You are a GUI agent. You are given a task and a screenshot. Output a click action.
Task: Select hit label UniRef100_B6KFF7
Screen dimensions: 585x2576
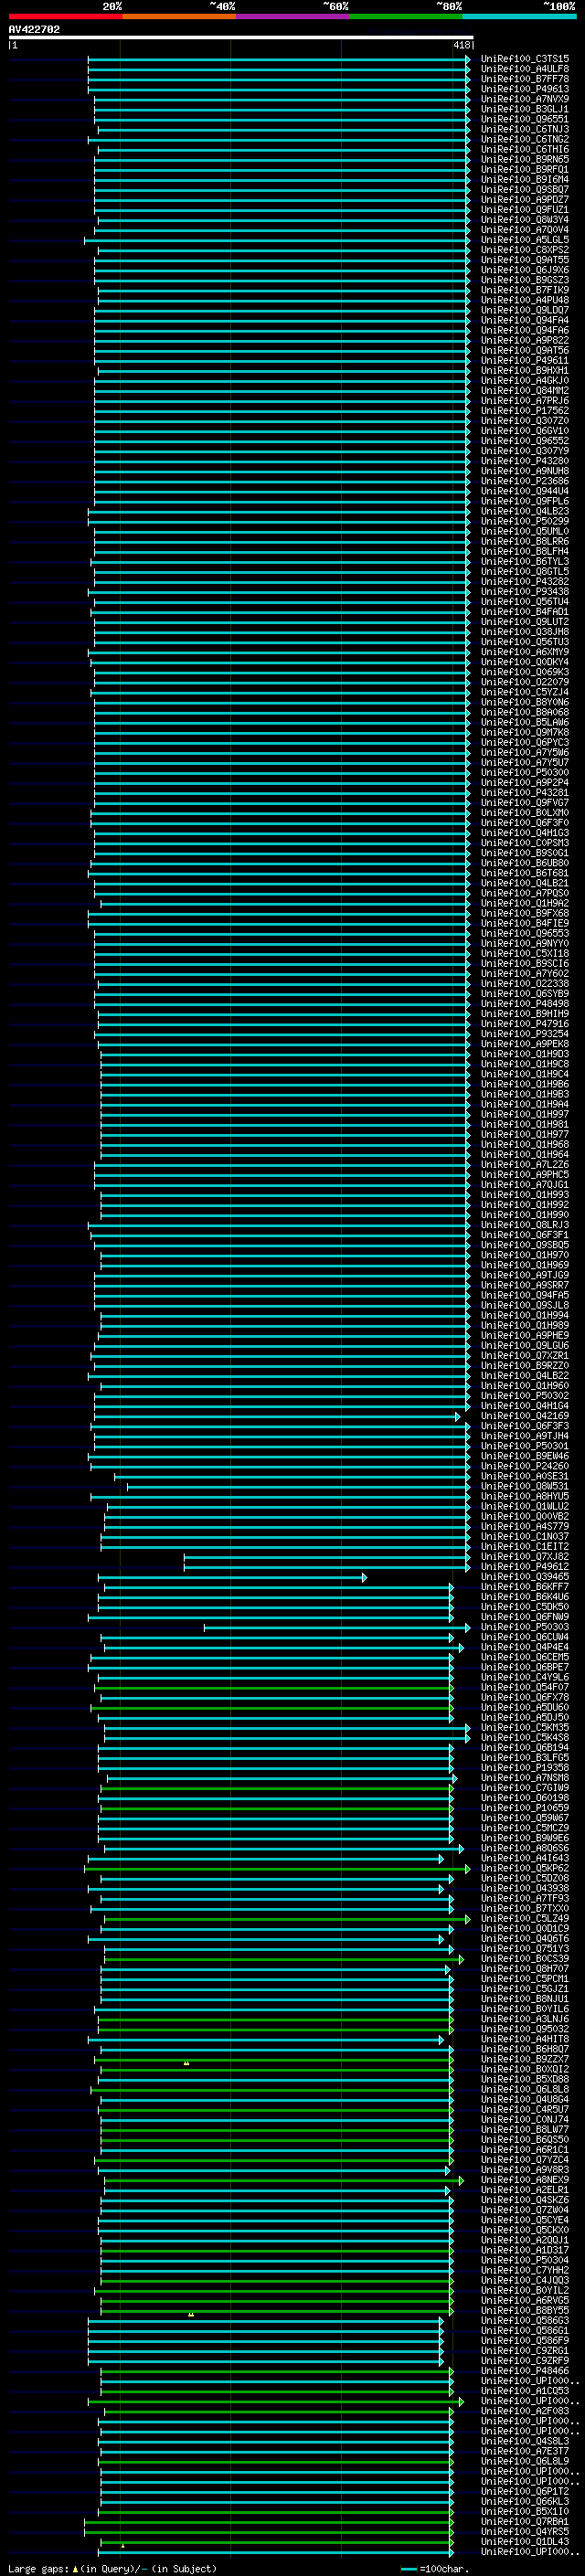point(525,1587)
